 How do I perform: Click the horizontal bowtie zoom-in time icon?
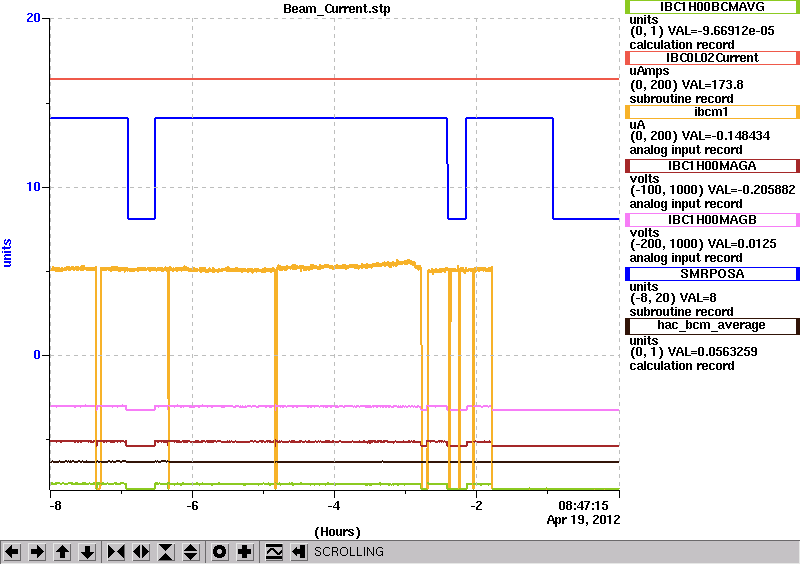[116, 552]
